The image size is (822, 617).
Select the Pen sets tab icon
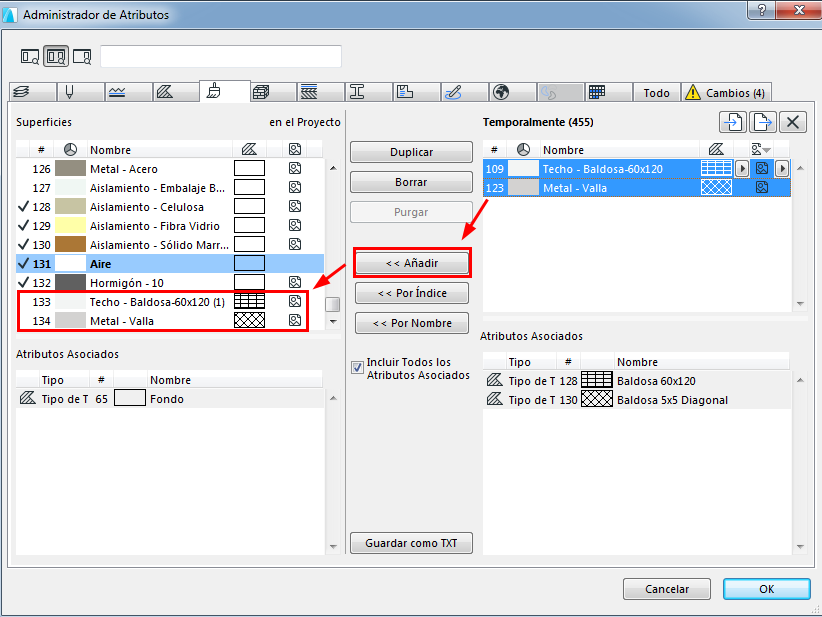pyautogui.click(x=69, y=92)
